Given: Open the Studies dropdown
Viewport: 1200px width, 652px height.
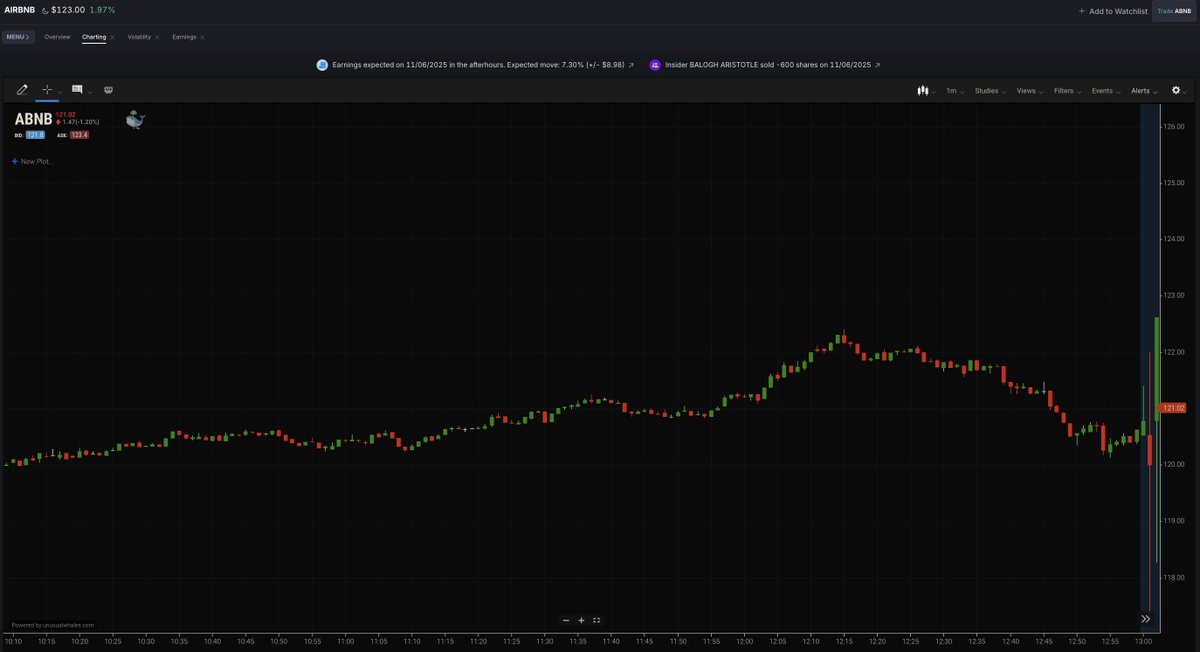Looking at the screenshot, I should point(990,91).
